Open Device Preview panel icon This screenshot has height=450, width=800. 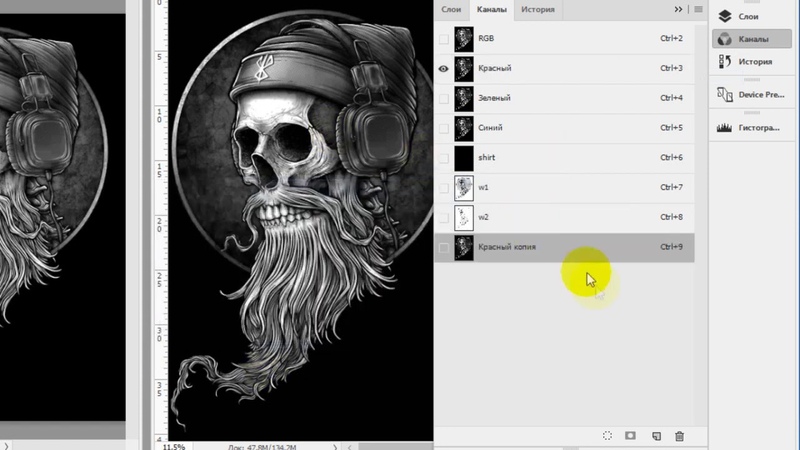pyautogui.click(x=724, y=94)
